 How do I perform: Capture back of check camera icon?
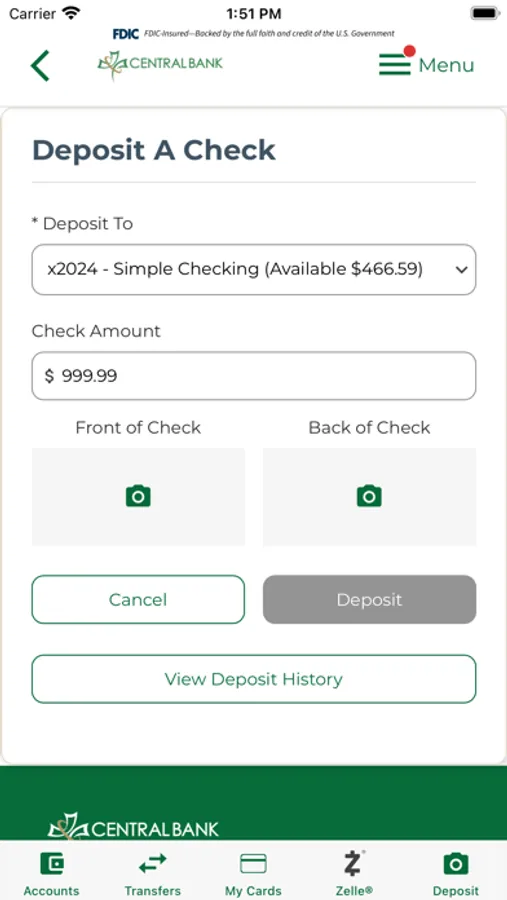pyautogui.click(x=369, y=496)
